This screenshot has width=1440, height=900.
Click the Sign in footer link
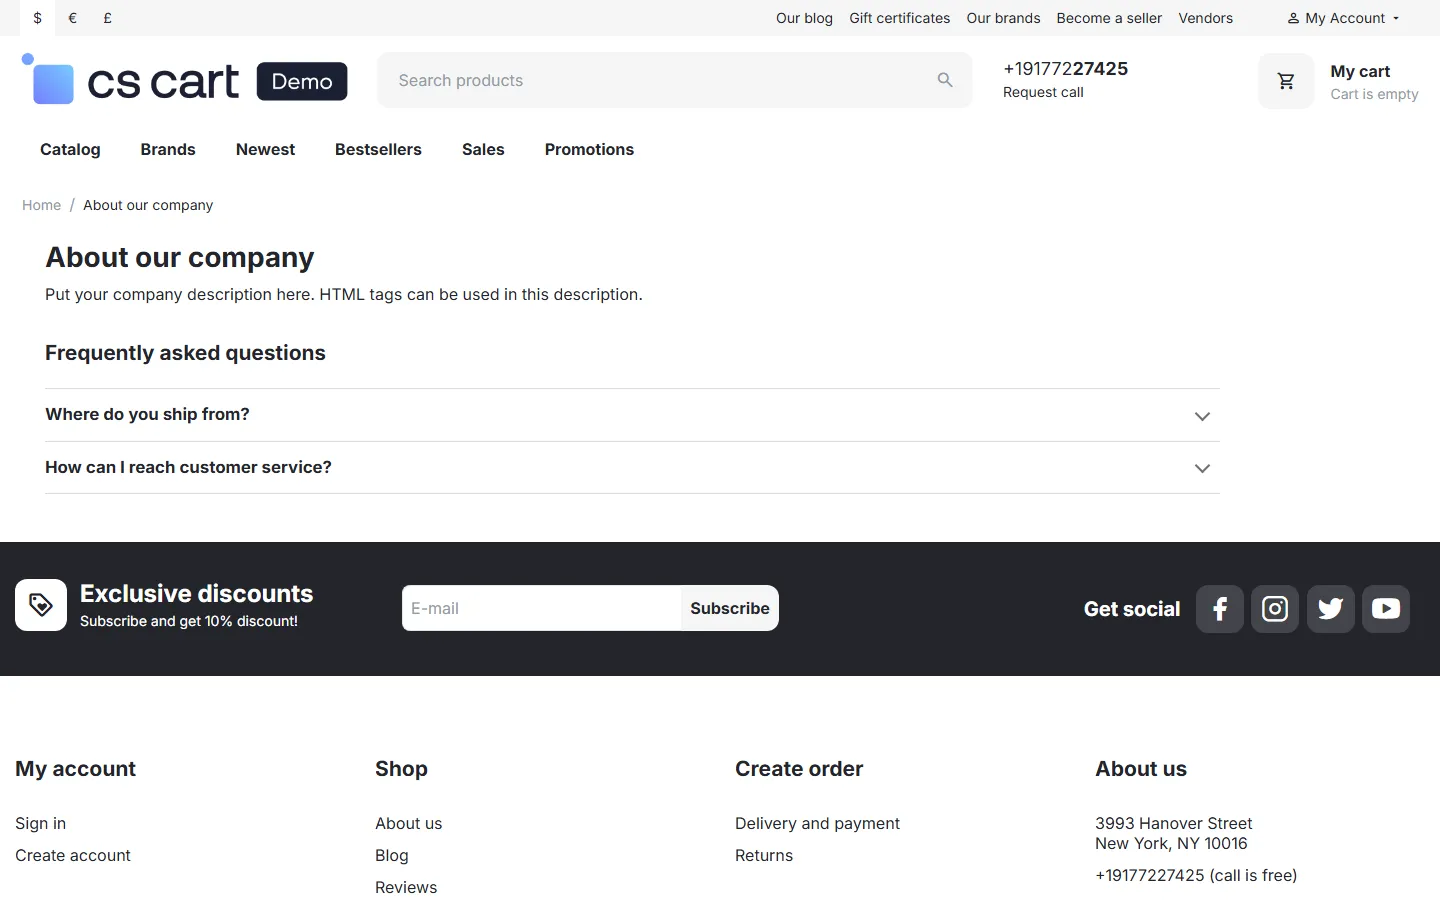tap(40, 823)
